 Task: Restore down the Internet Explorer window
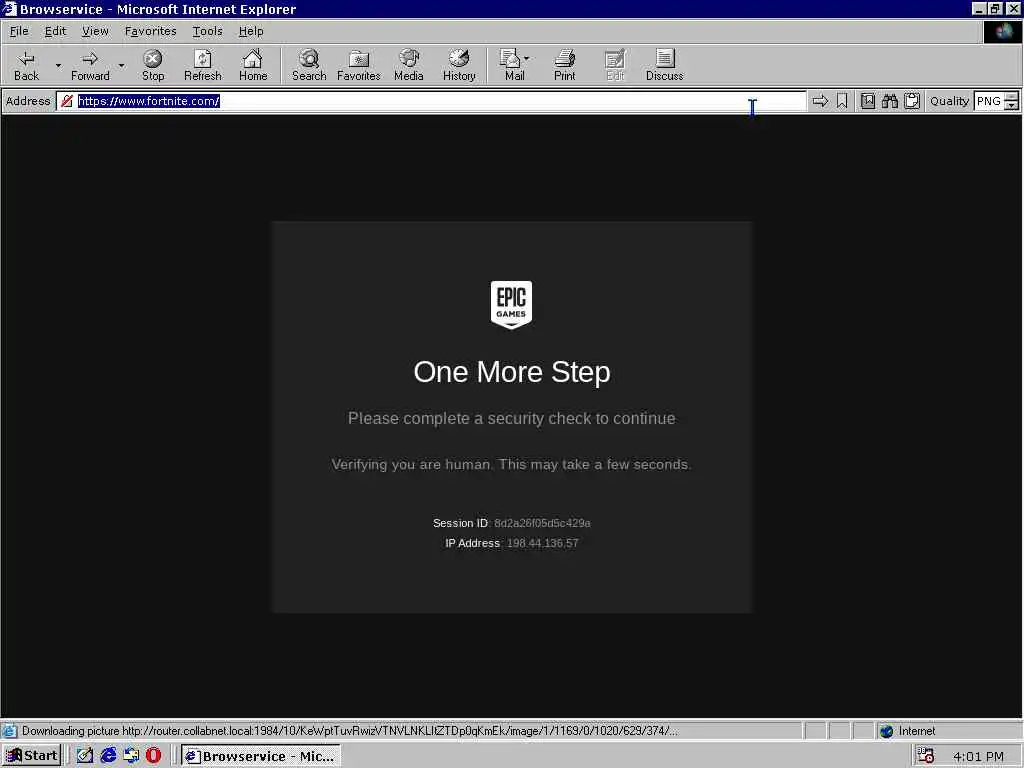click(995, 8)
